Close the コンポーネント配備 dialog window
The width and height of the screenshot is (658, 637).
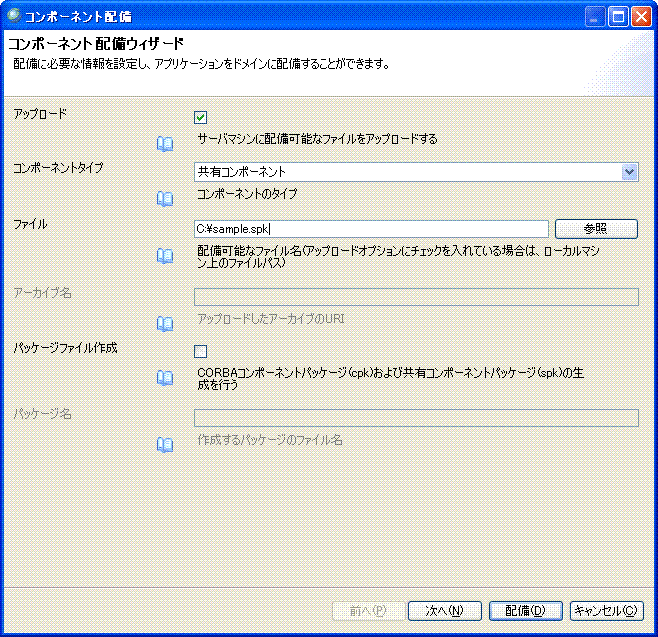[641, 17]
